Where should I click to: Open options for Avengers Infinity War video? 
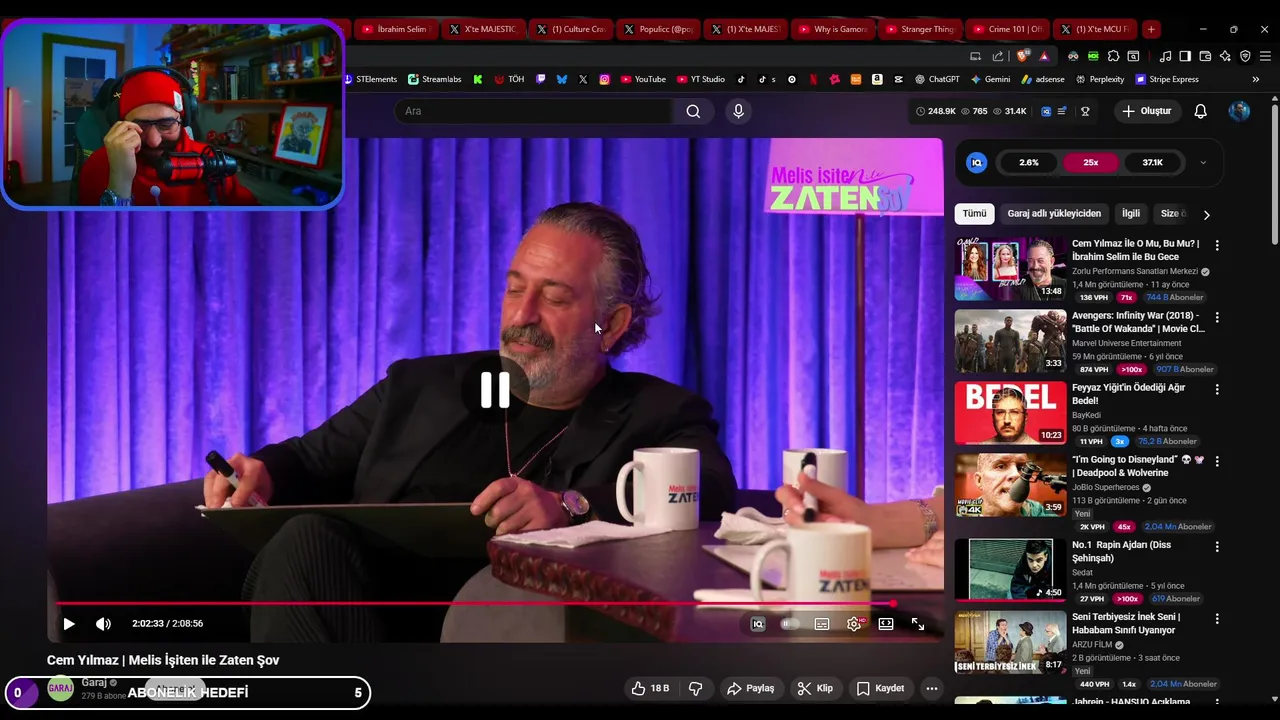tap(1217, 317)
